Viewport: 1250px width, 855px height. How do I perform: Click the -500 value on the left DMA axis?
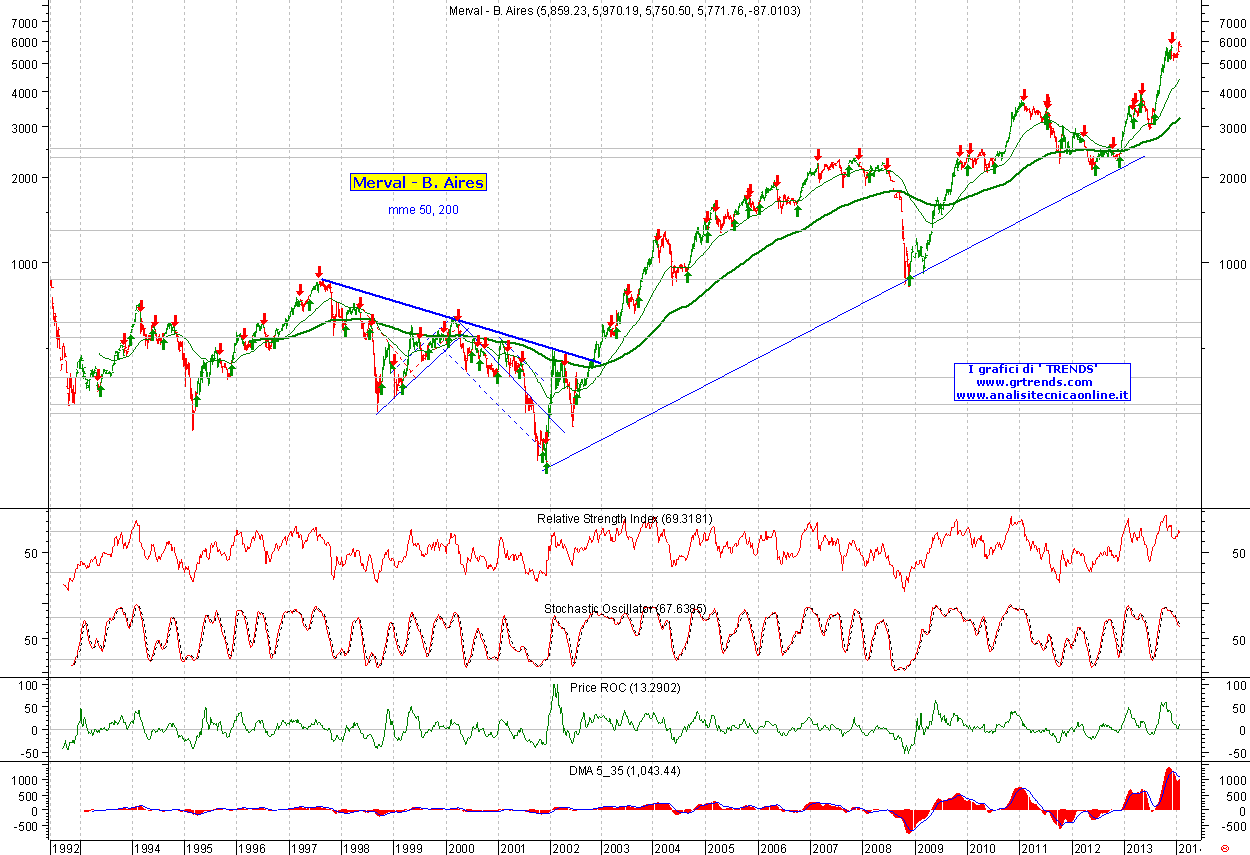pyautogui.click(x=27, y=827)
